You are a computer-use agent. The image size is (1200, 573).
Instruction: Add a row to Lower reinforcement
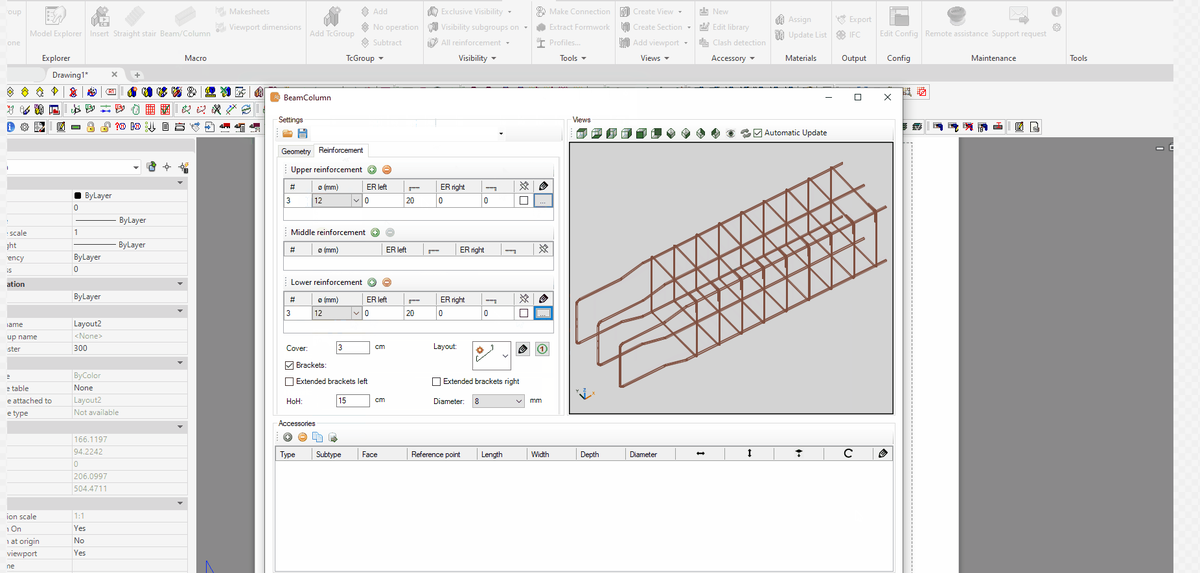372,282
